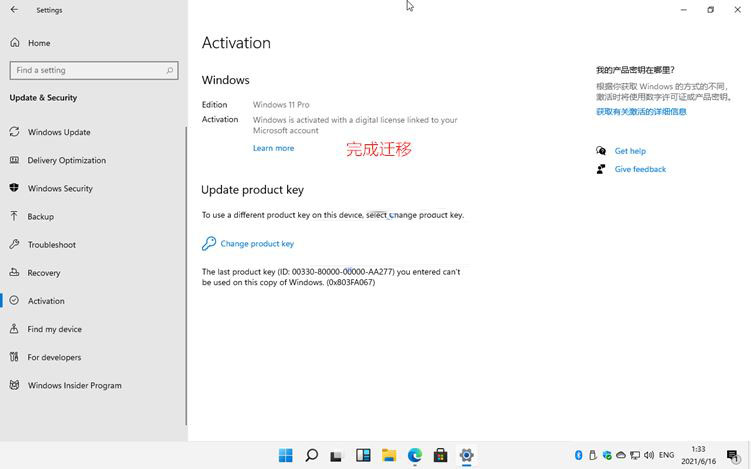Click the Learn more link
Image resolution: width=751 pixels, height=469 pixels.
pyautogui.click(x=273, y=148)
